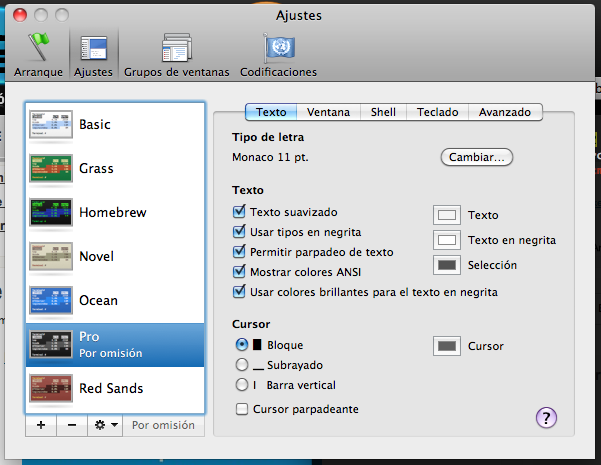601x465 pixels.
Task: Select the Homebrew profile thumbnail
Action: (50, 212)
